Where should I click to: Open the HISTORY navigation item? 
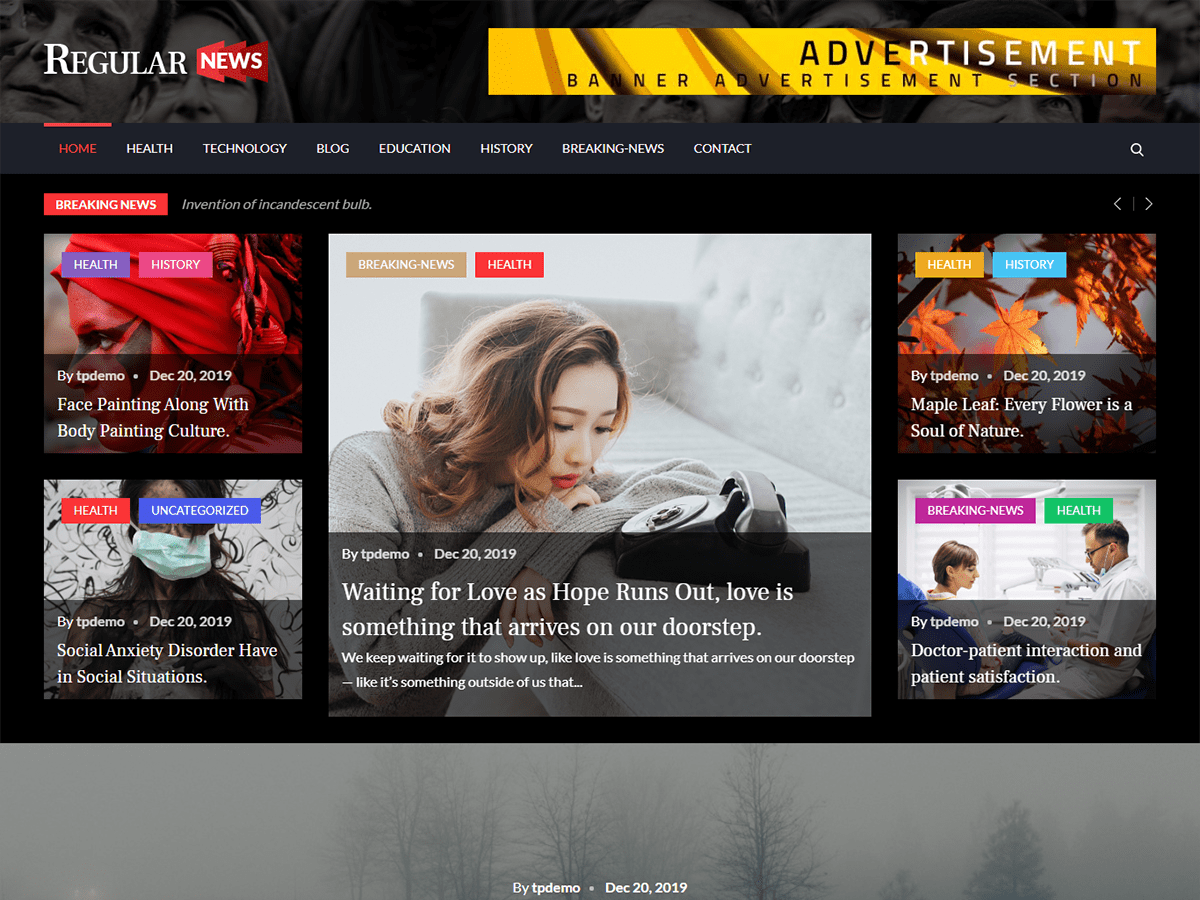click(506, 148)
